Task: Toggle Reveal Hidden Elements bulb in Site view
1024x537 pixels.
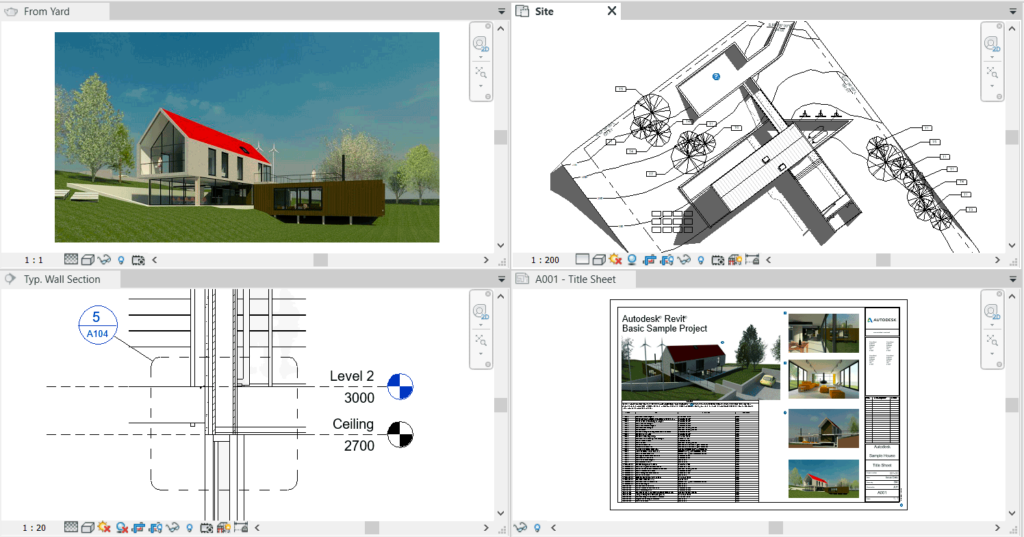Action: pyautogui.click(x=701, y=259)
